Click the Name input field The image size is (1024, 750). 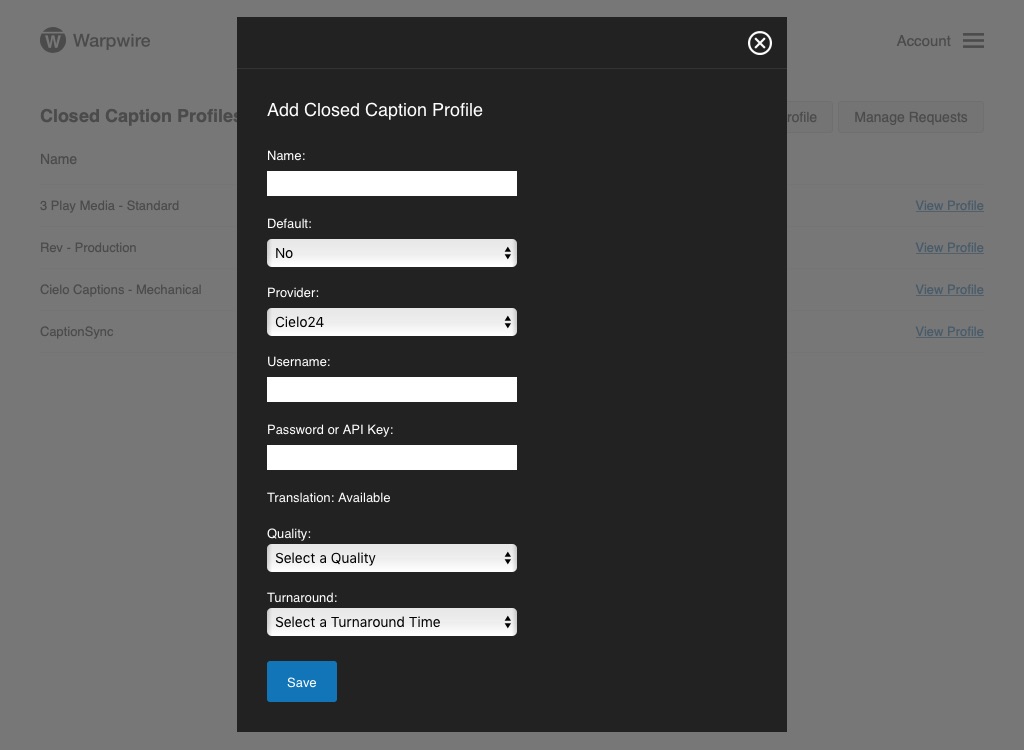[x=392, y=184]
